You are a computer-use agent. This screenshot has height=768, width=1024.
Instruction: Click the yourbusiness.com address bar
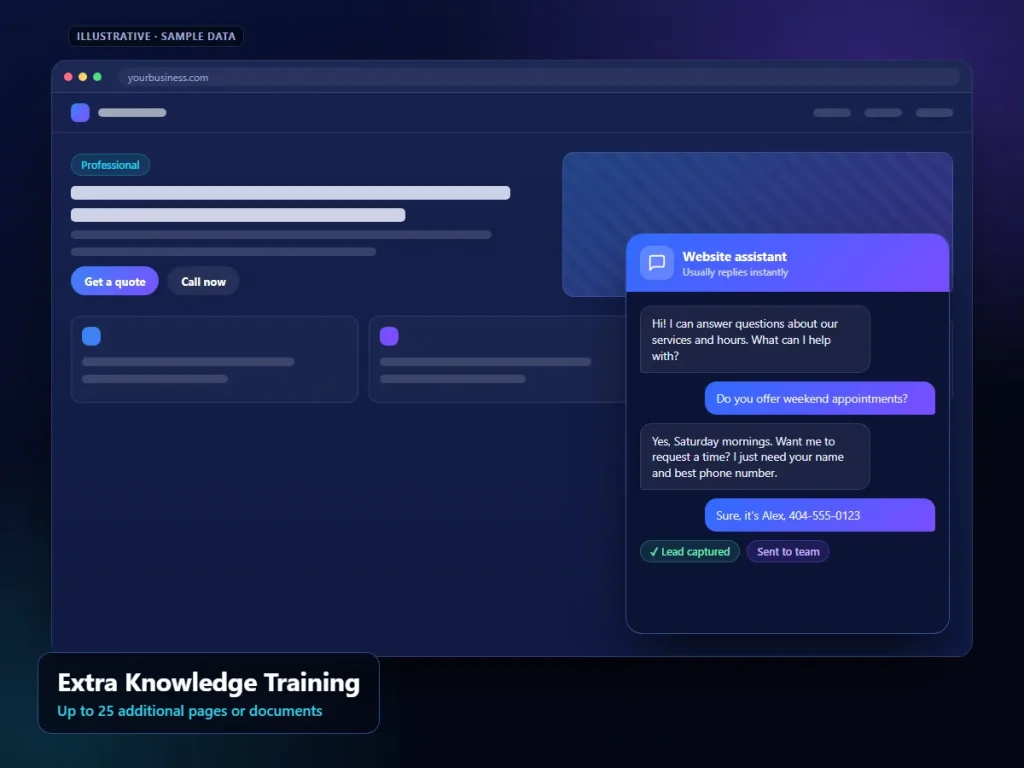(539, 77)
